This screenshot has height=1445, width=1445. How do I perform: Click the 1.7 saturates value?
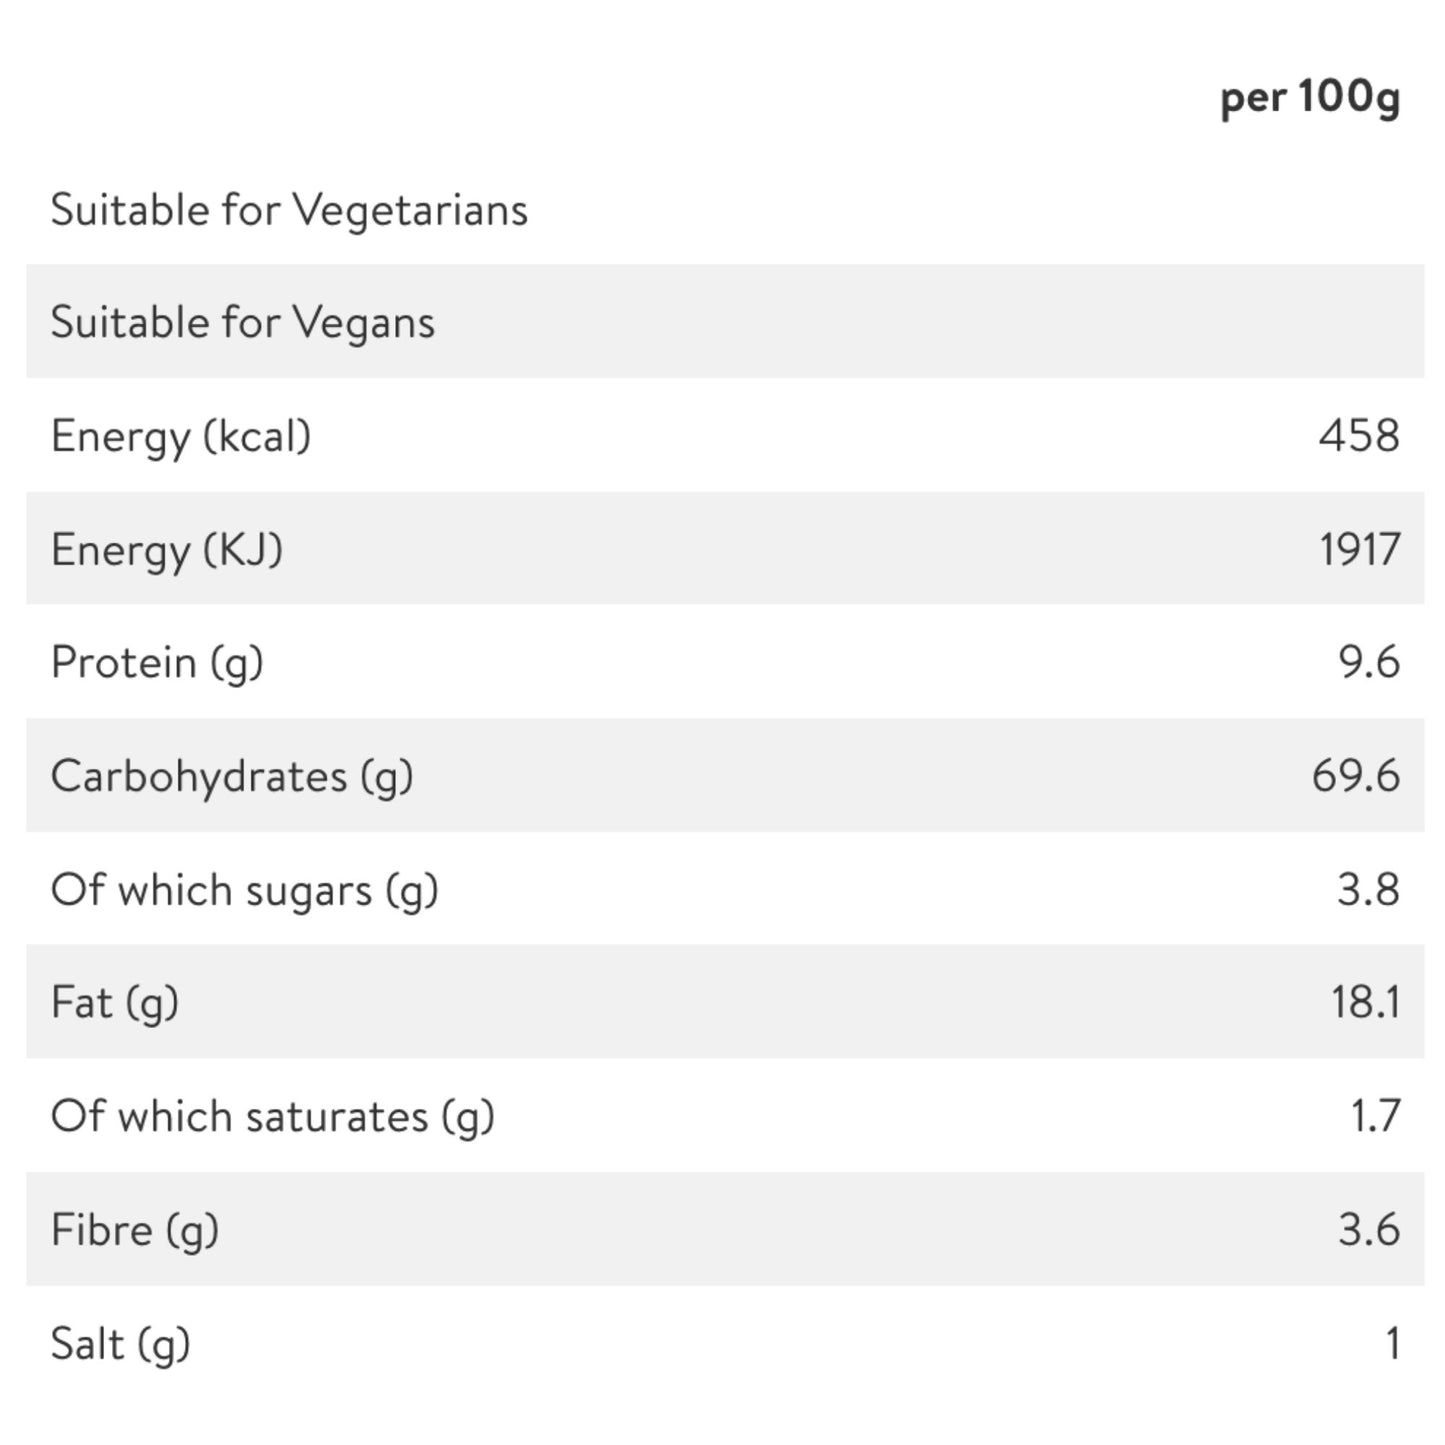tap(1375, 1116)
